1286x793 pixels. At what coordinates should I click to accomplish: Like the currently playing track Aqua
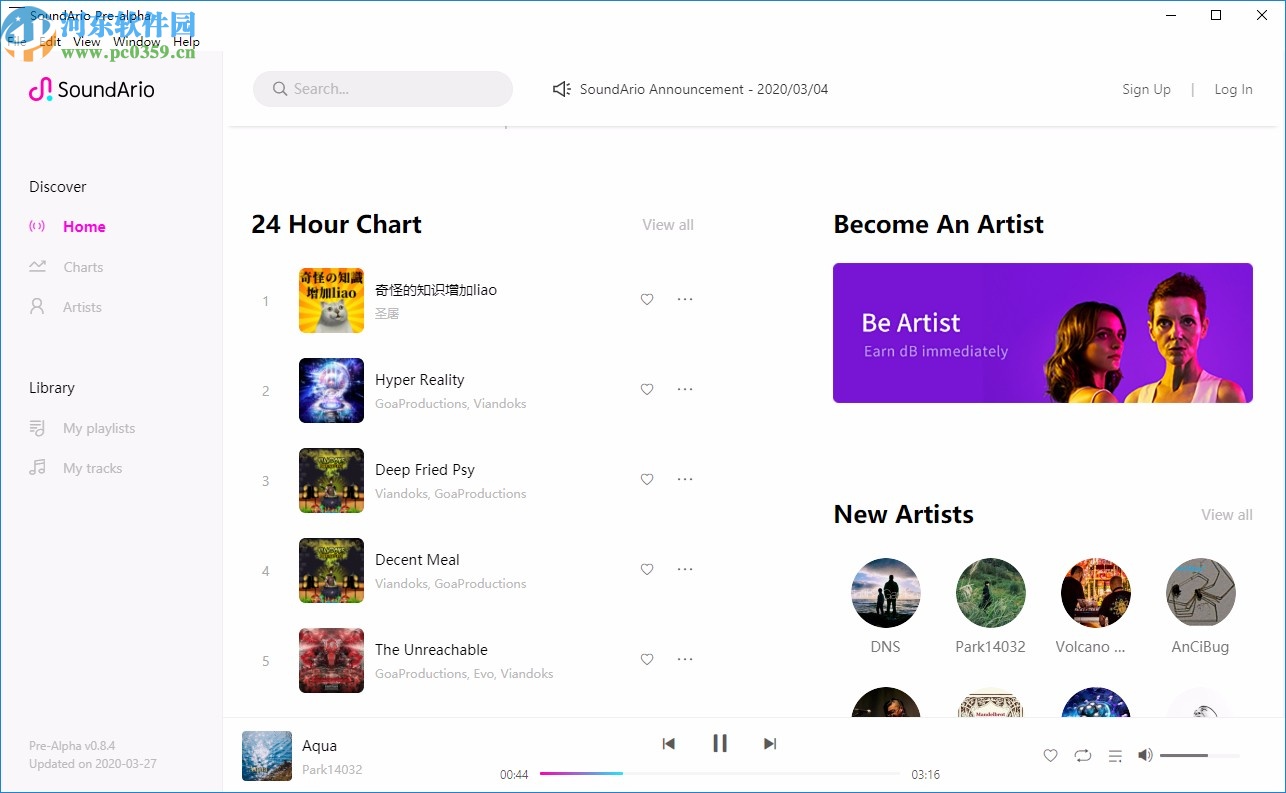pyautogui.click(x=1050, y=756)
